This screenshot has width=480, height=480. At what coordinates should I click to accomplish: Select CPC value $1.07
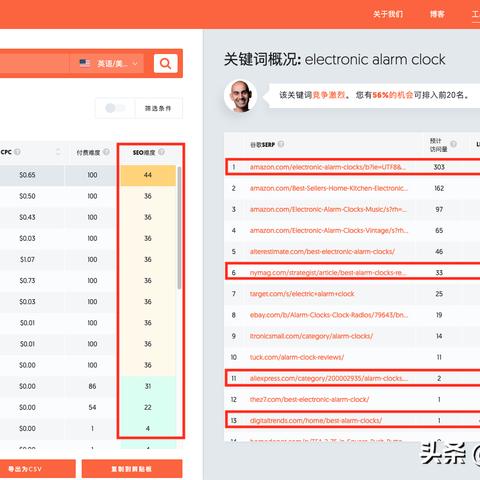(27, 259)
